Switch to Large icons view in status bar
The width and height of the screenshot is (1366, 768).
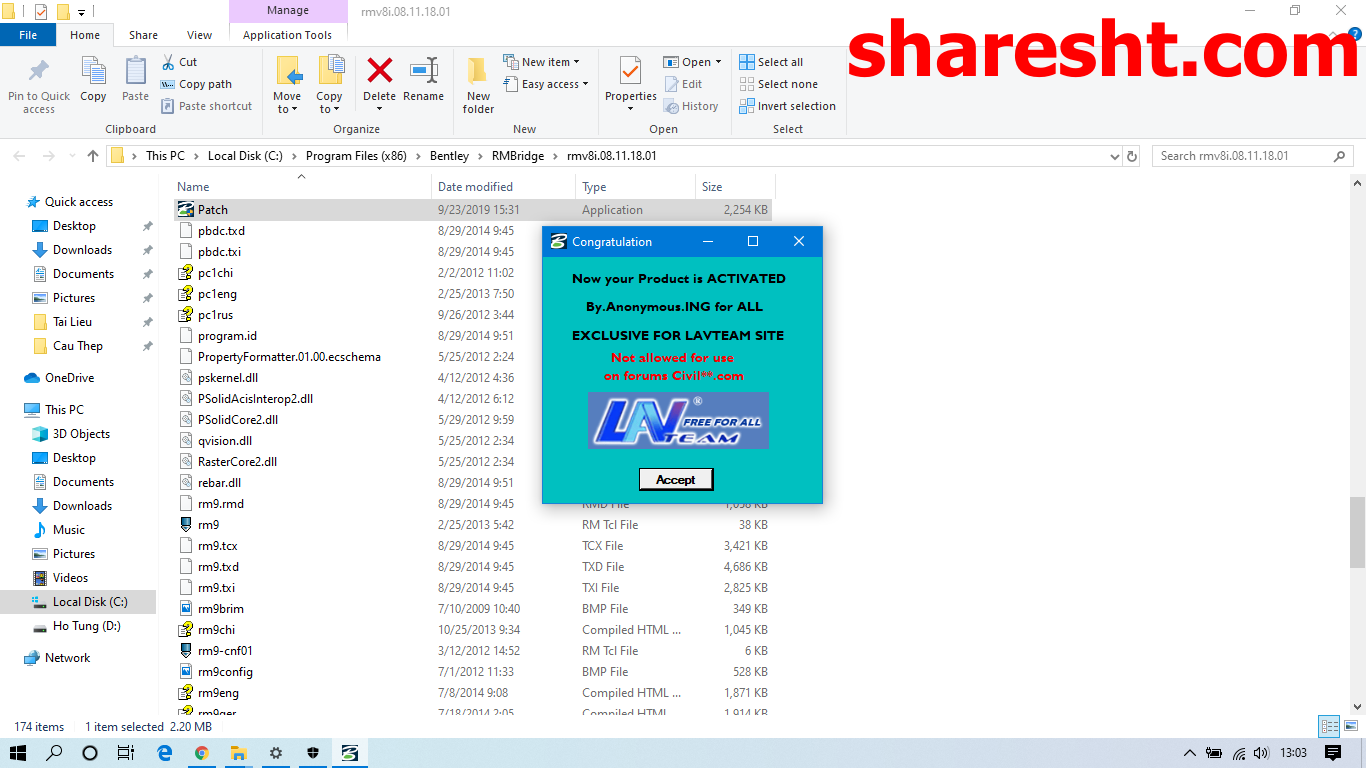click(1349, 727)
